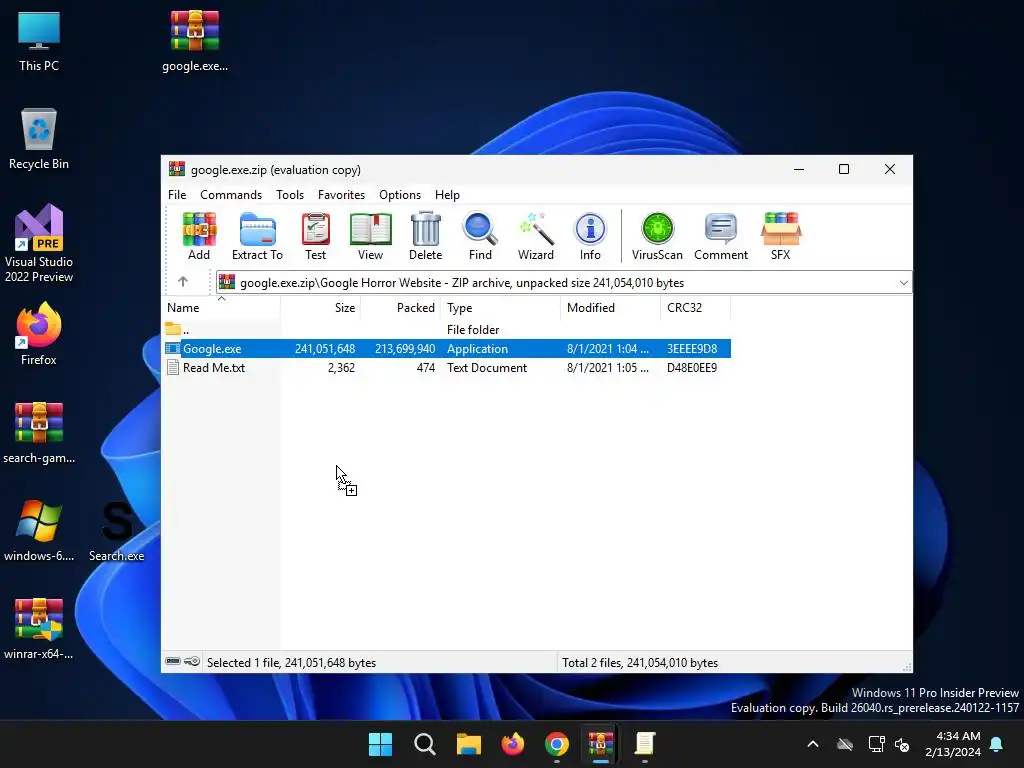Open the Tools menu
Image resolution: width=1024 pixels, height=768 pixels.
coord(290,195)
